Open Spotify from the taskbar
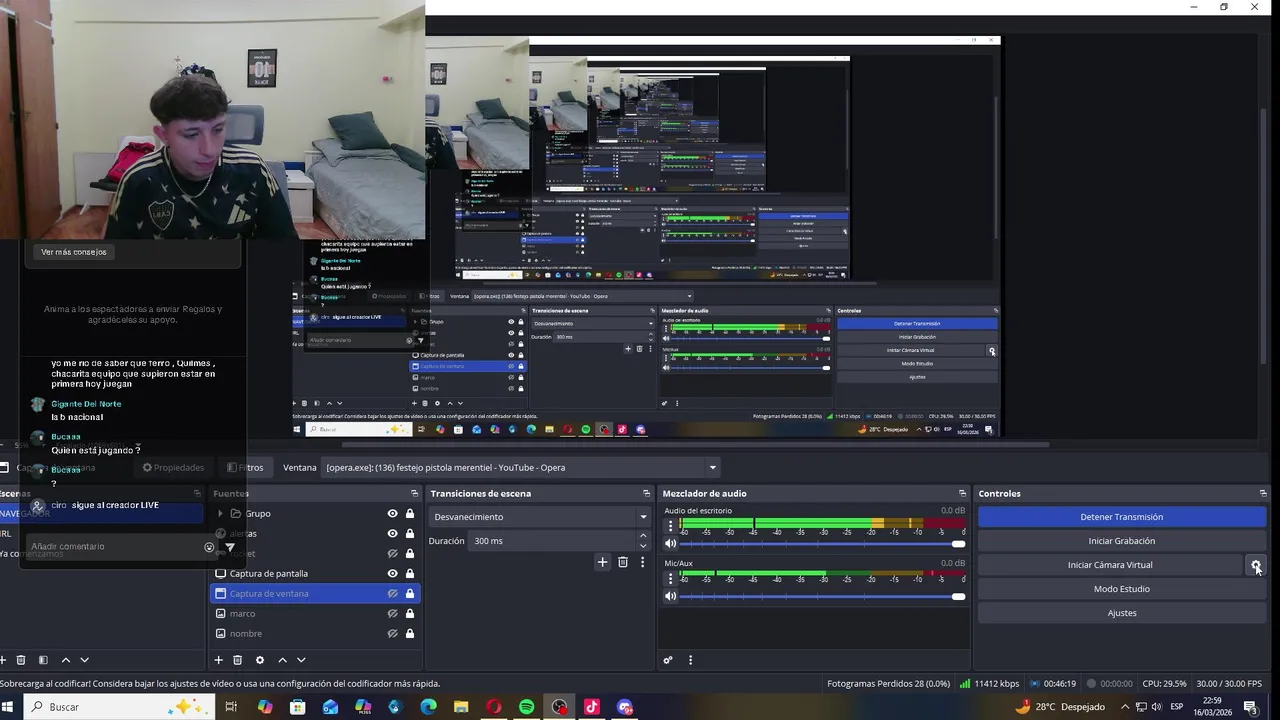 click(526, 707)
